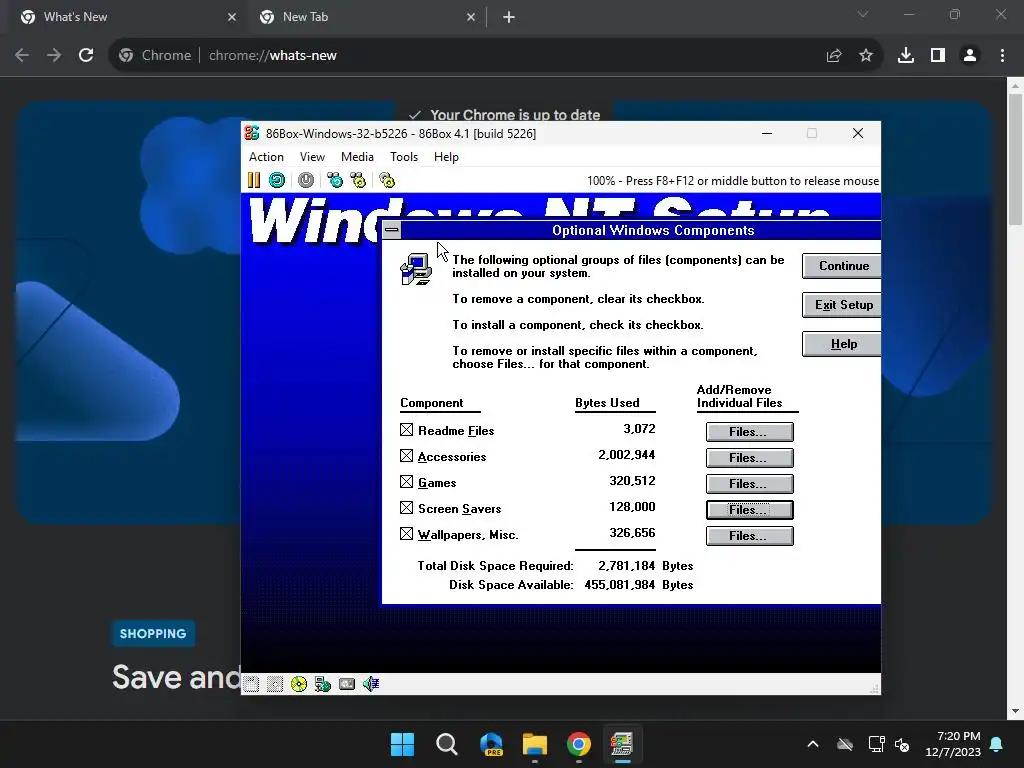Open the Help menu in 86Box
1024x768 pixels.
446,157
